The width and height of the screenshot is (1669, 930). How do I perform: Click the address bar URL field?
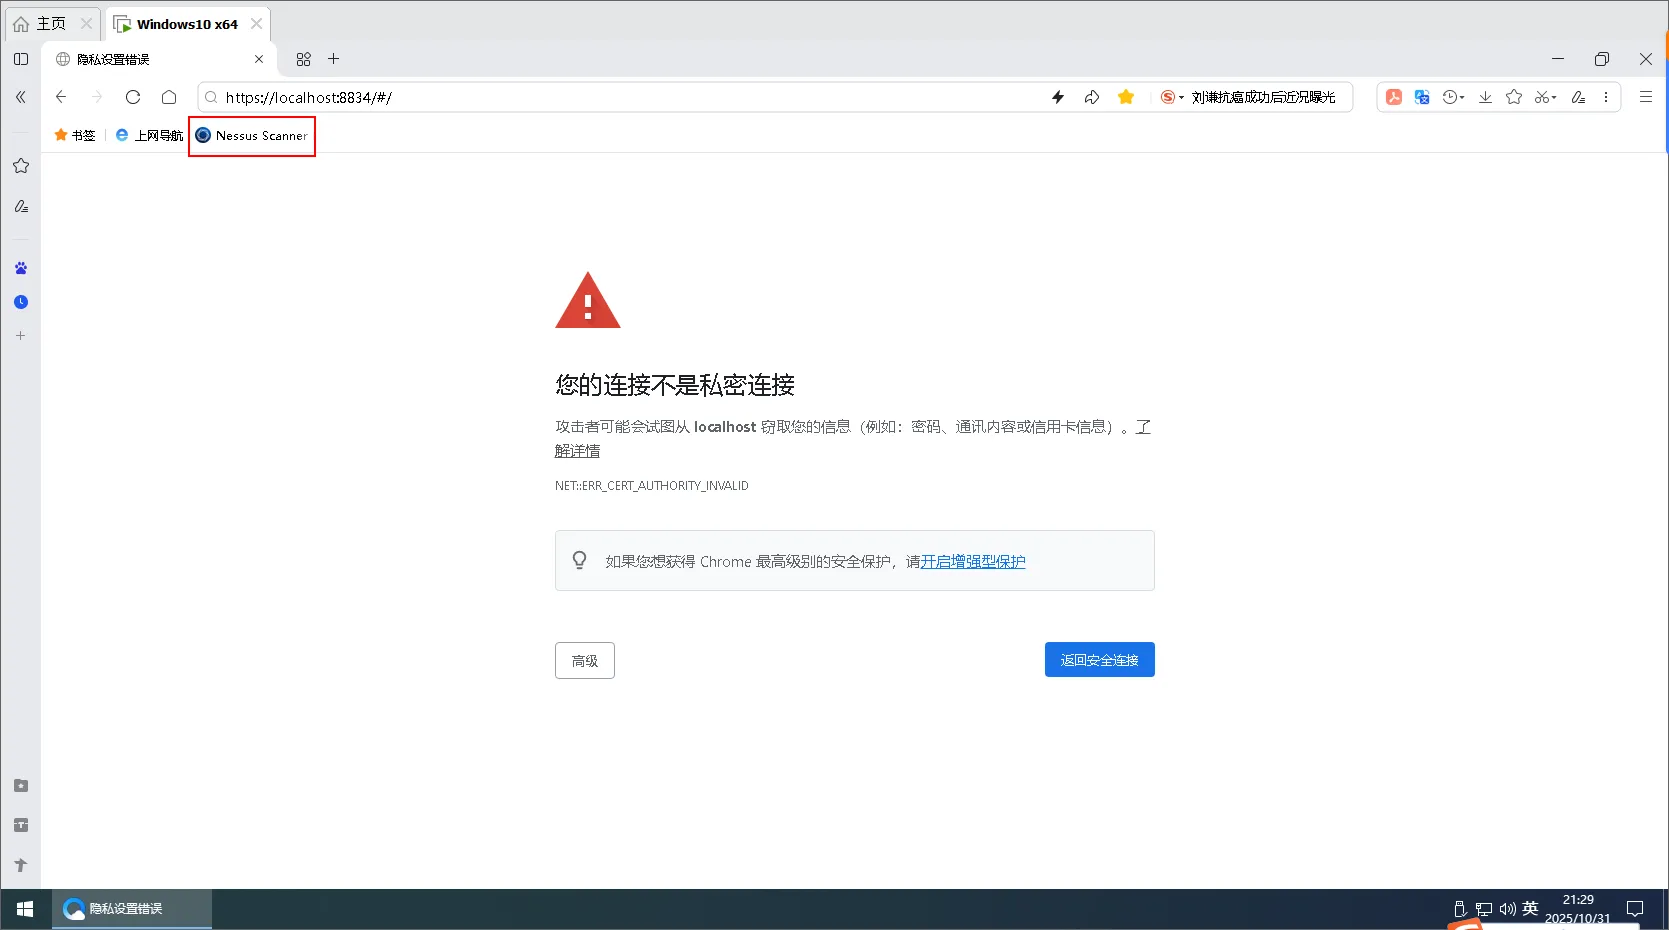pyautogui.click(x=600, y=97)
